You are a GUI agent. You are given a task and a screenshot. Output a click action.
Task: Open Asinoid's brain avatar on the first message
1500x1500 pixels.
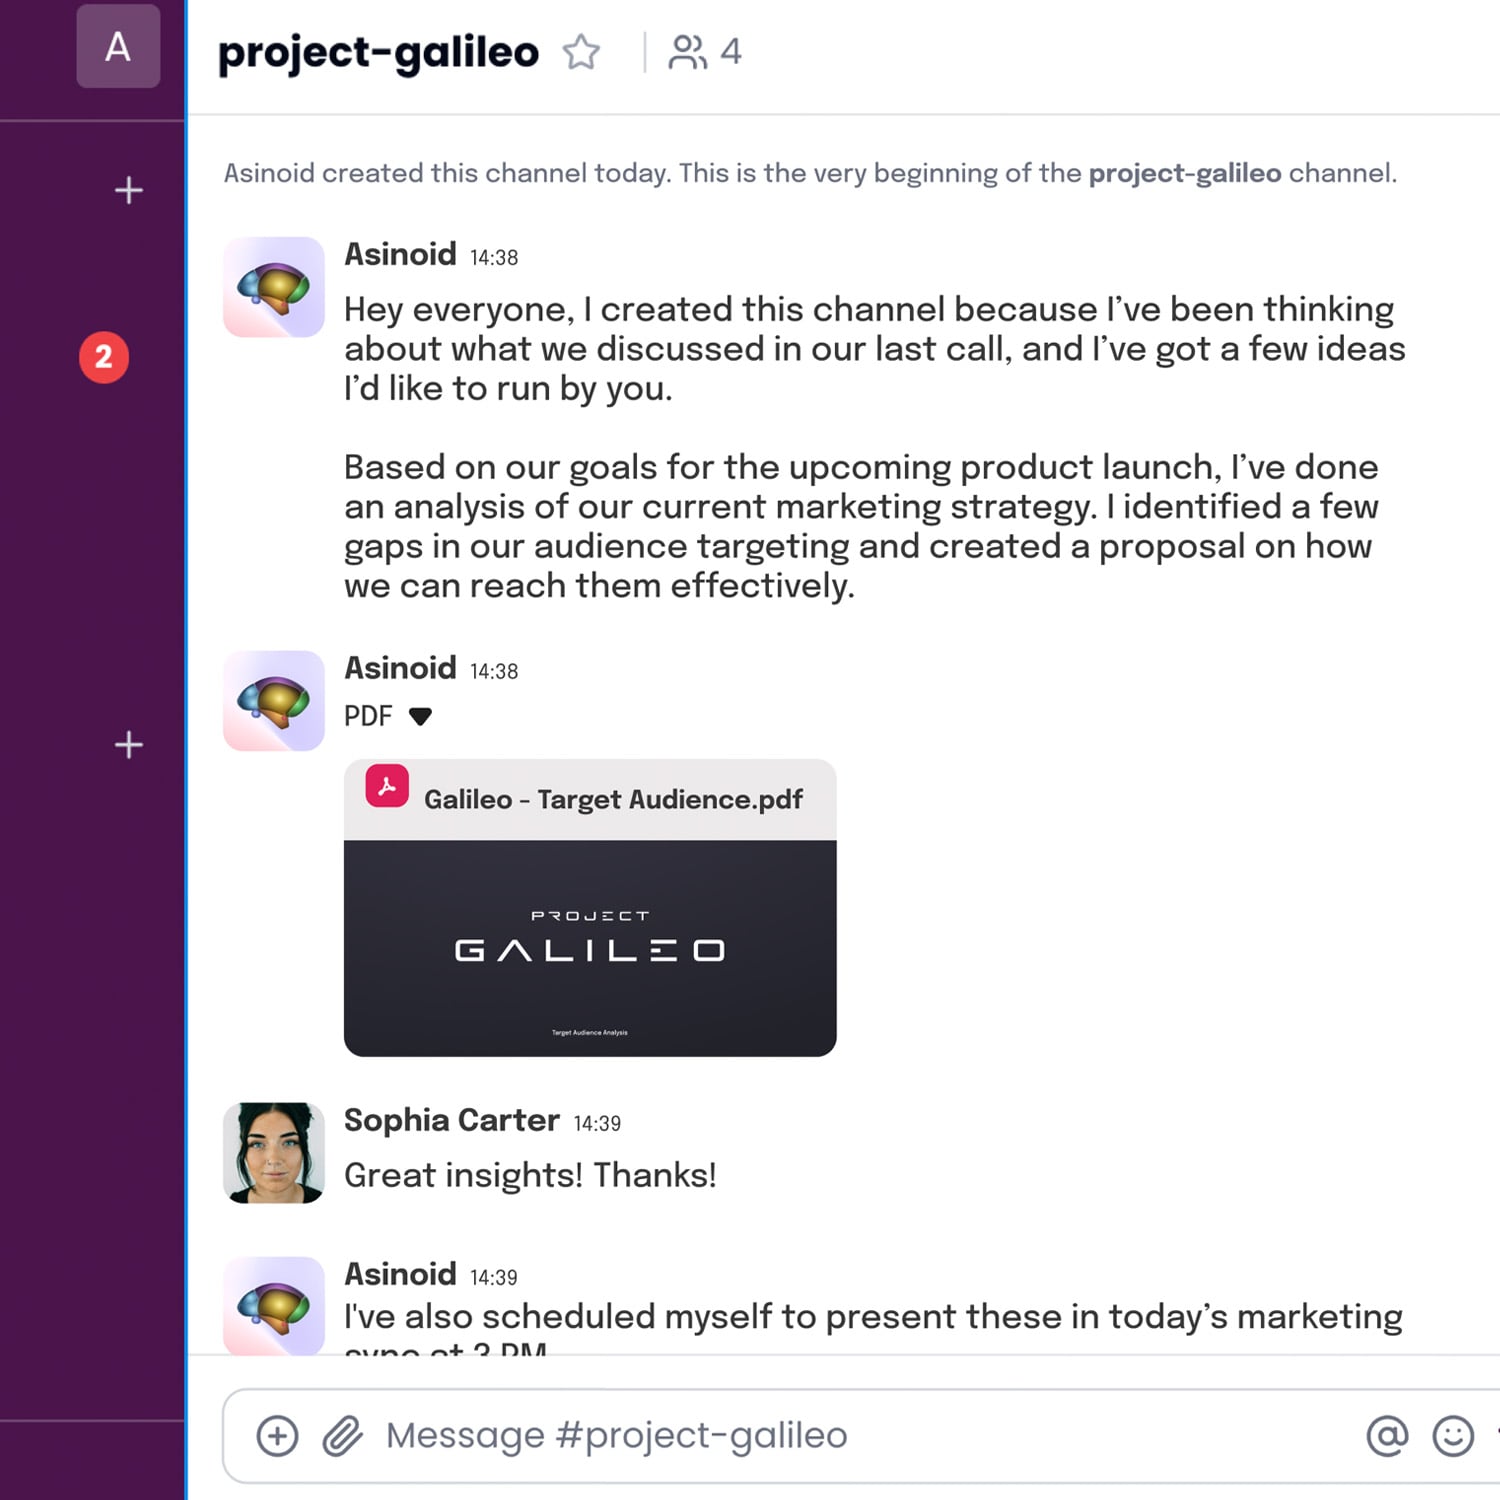click(x=272, y=286)
